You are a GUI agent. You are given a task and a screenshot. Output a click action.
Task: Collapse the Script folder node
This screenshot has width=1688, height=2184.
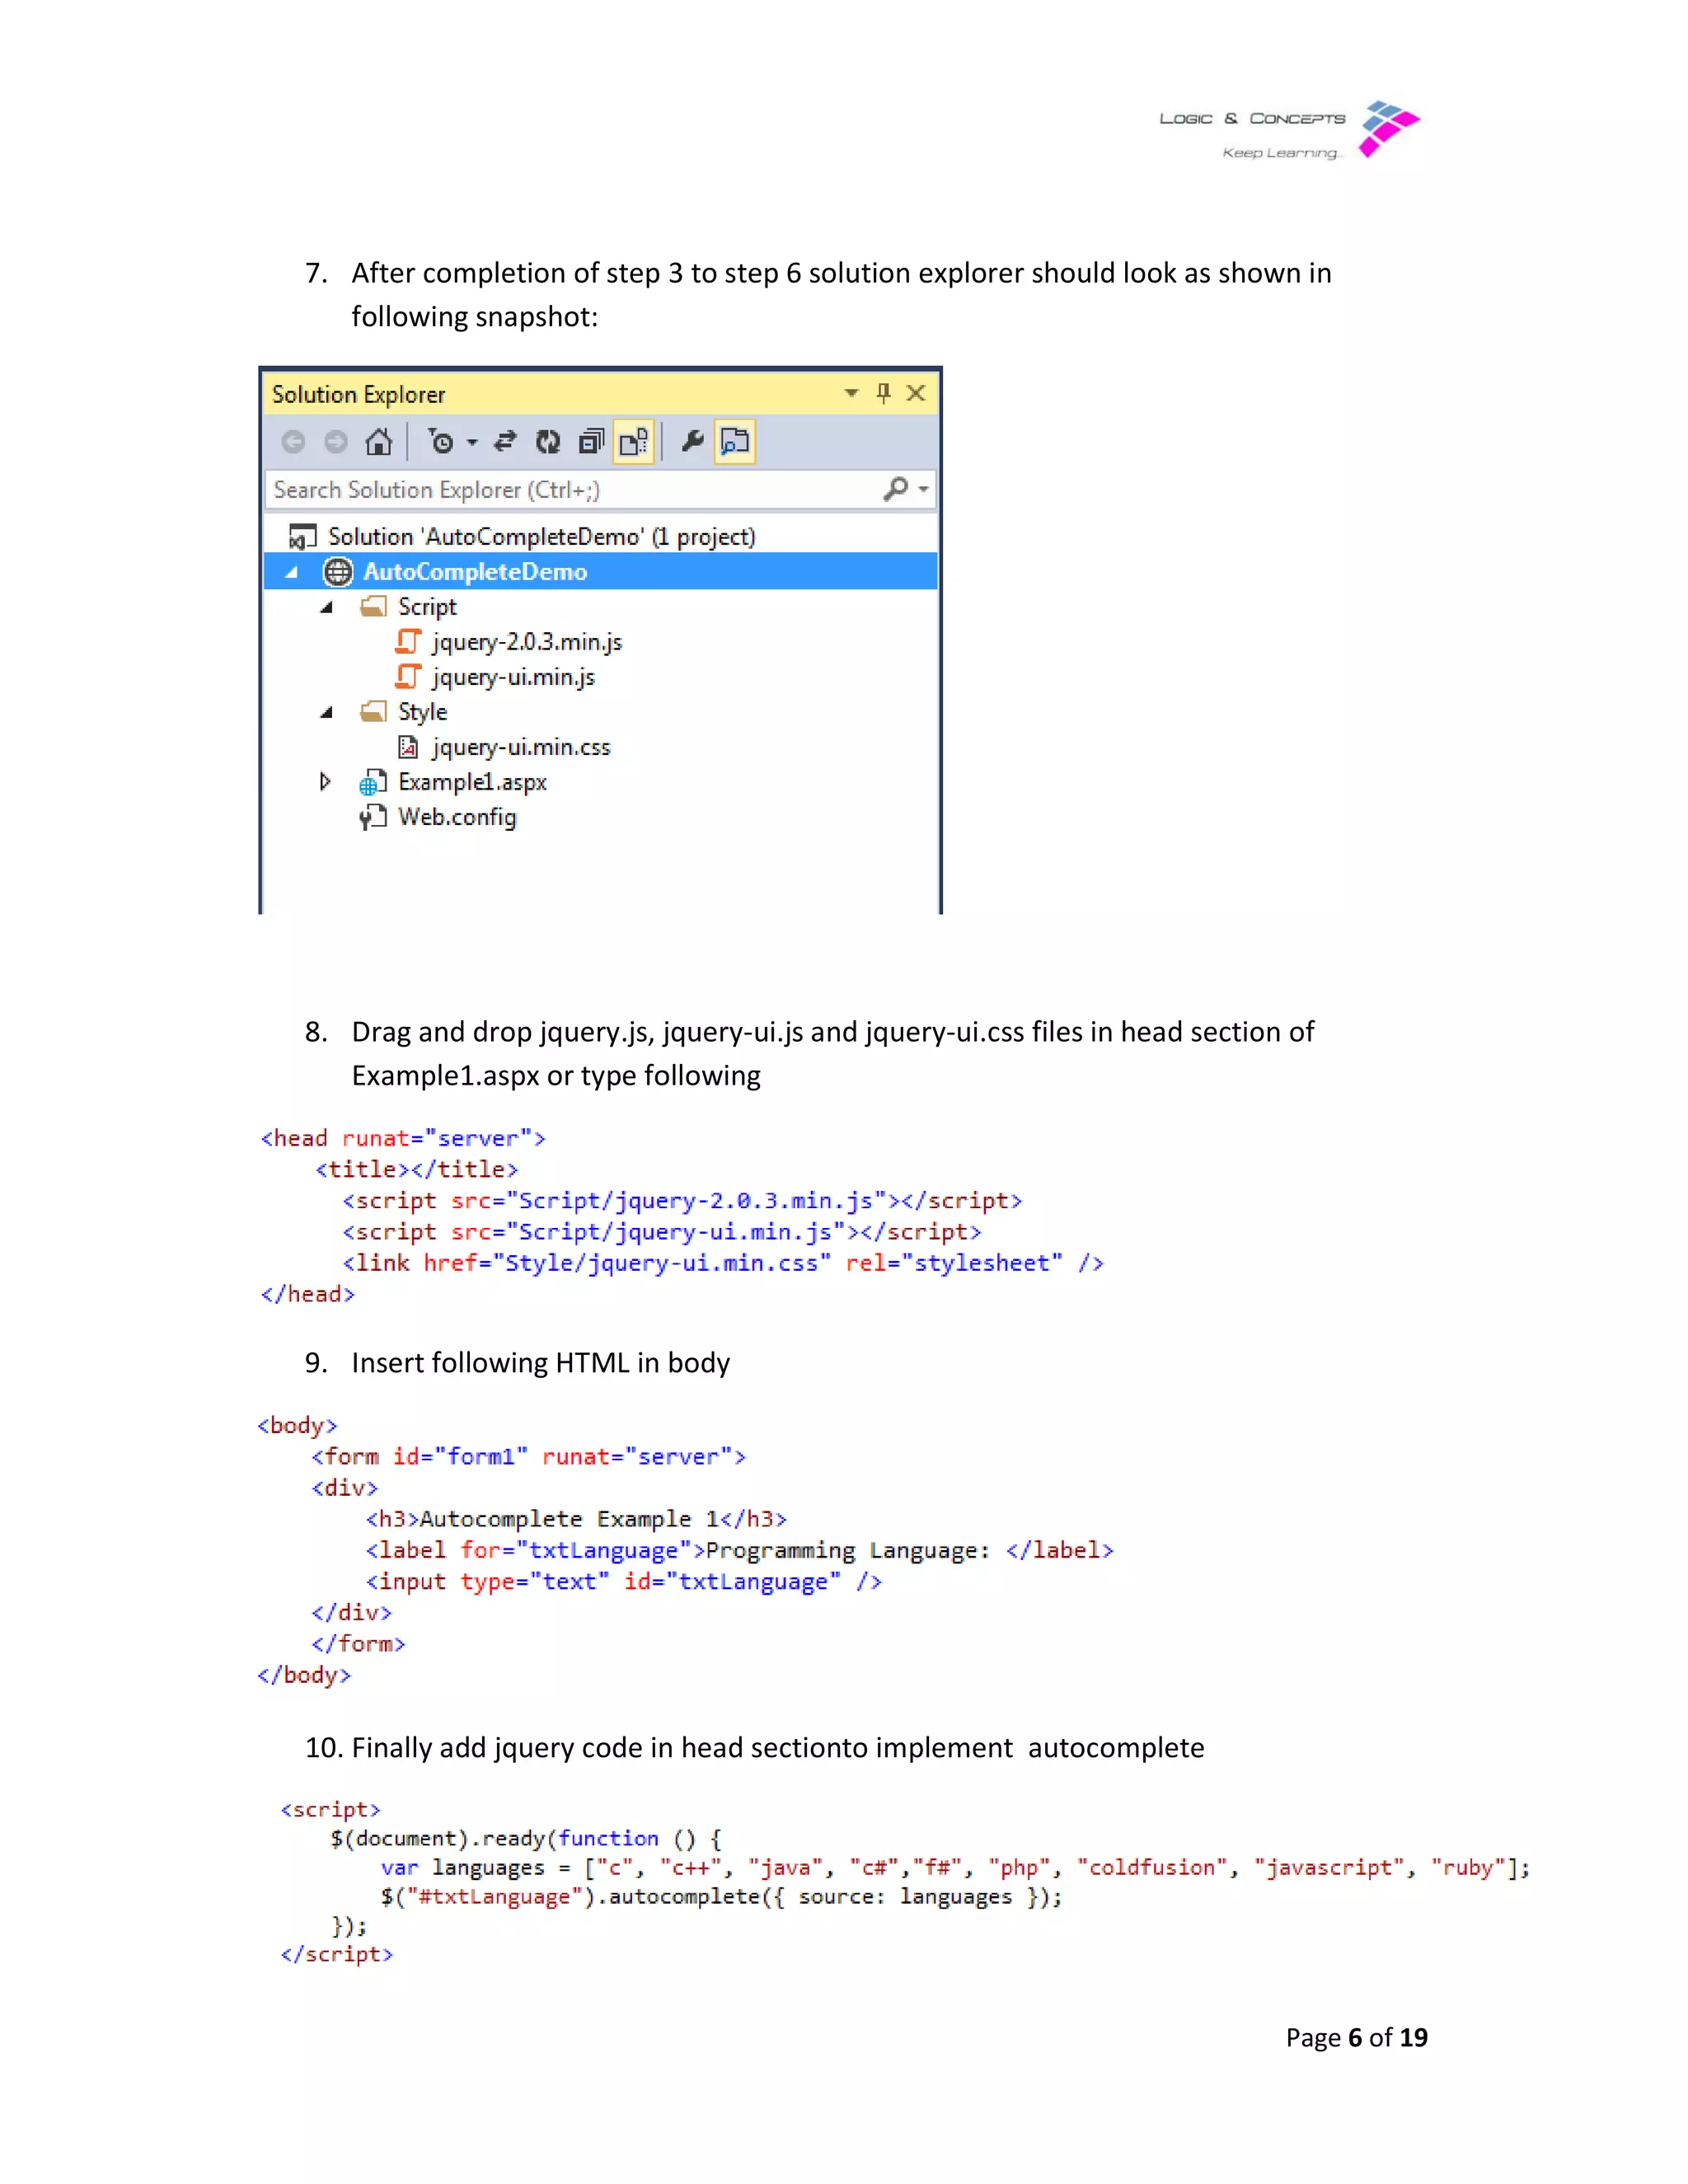[326, 607]
